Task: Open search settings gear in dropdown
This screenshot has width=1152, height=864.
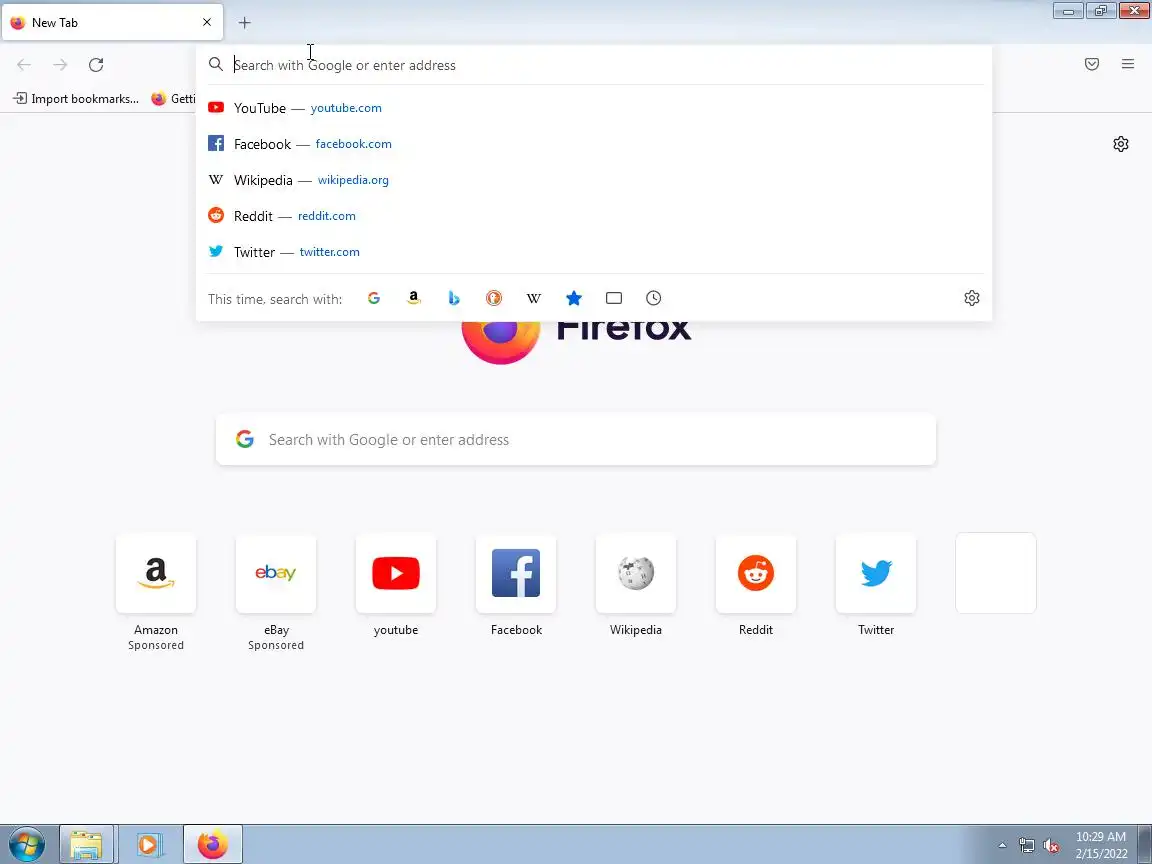Action: (x=971, y=298)
